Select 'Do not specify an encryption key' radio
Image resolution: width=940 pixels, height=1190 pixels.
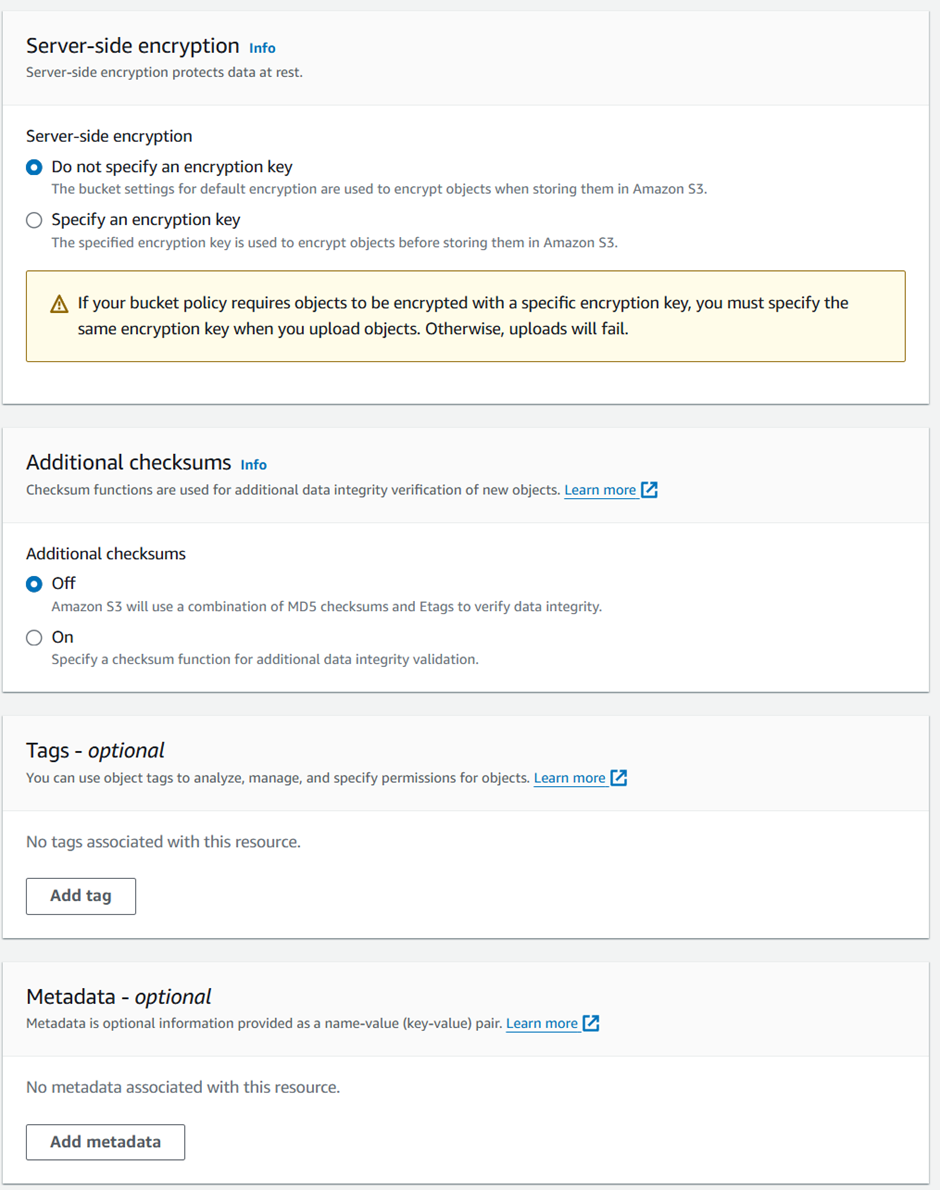pyautogui.click(x=34, y=168)
